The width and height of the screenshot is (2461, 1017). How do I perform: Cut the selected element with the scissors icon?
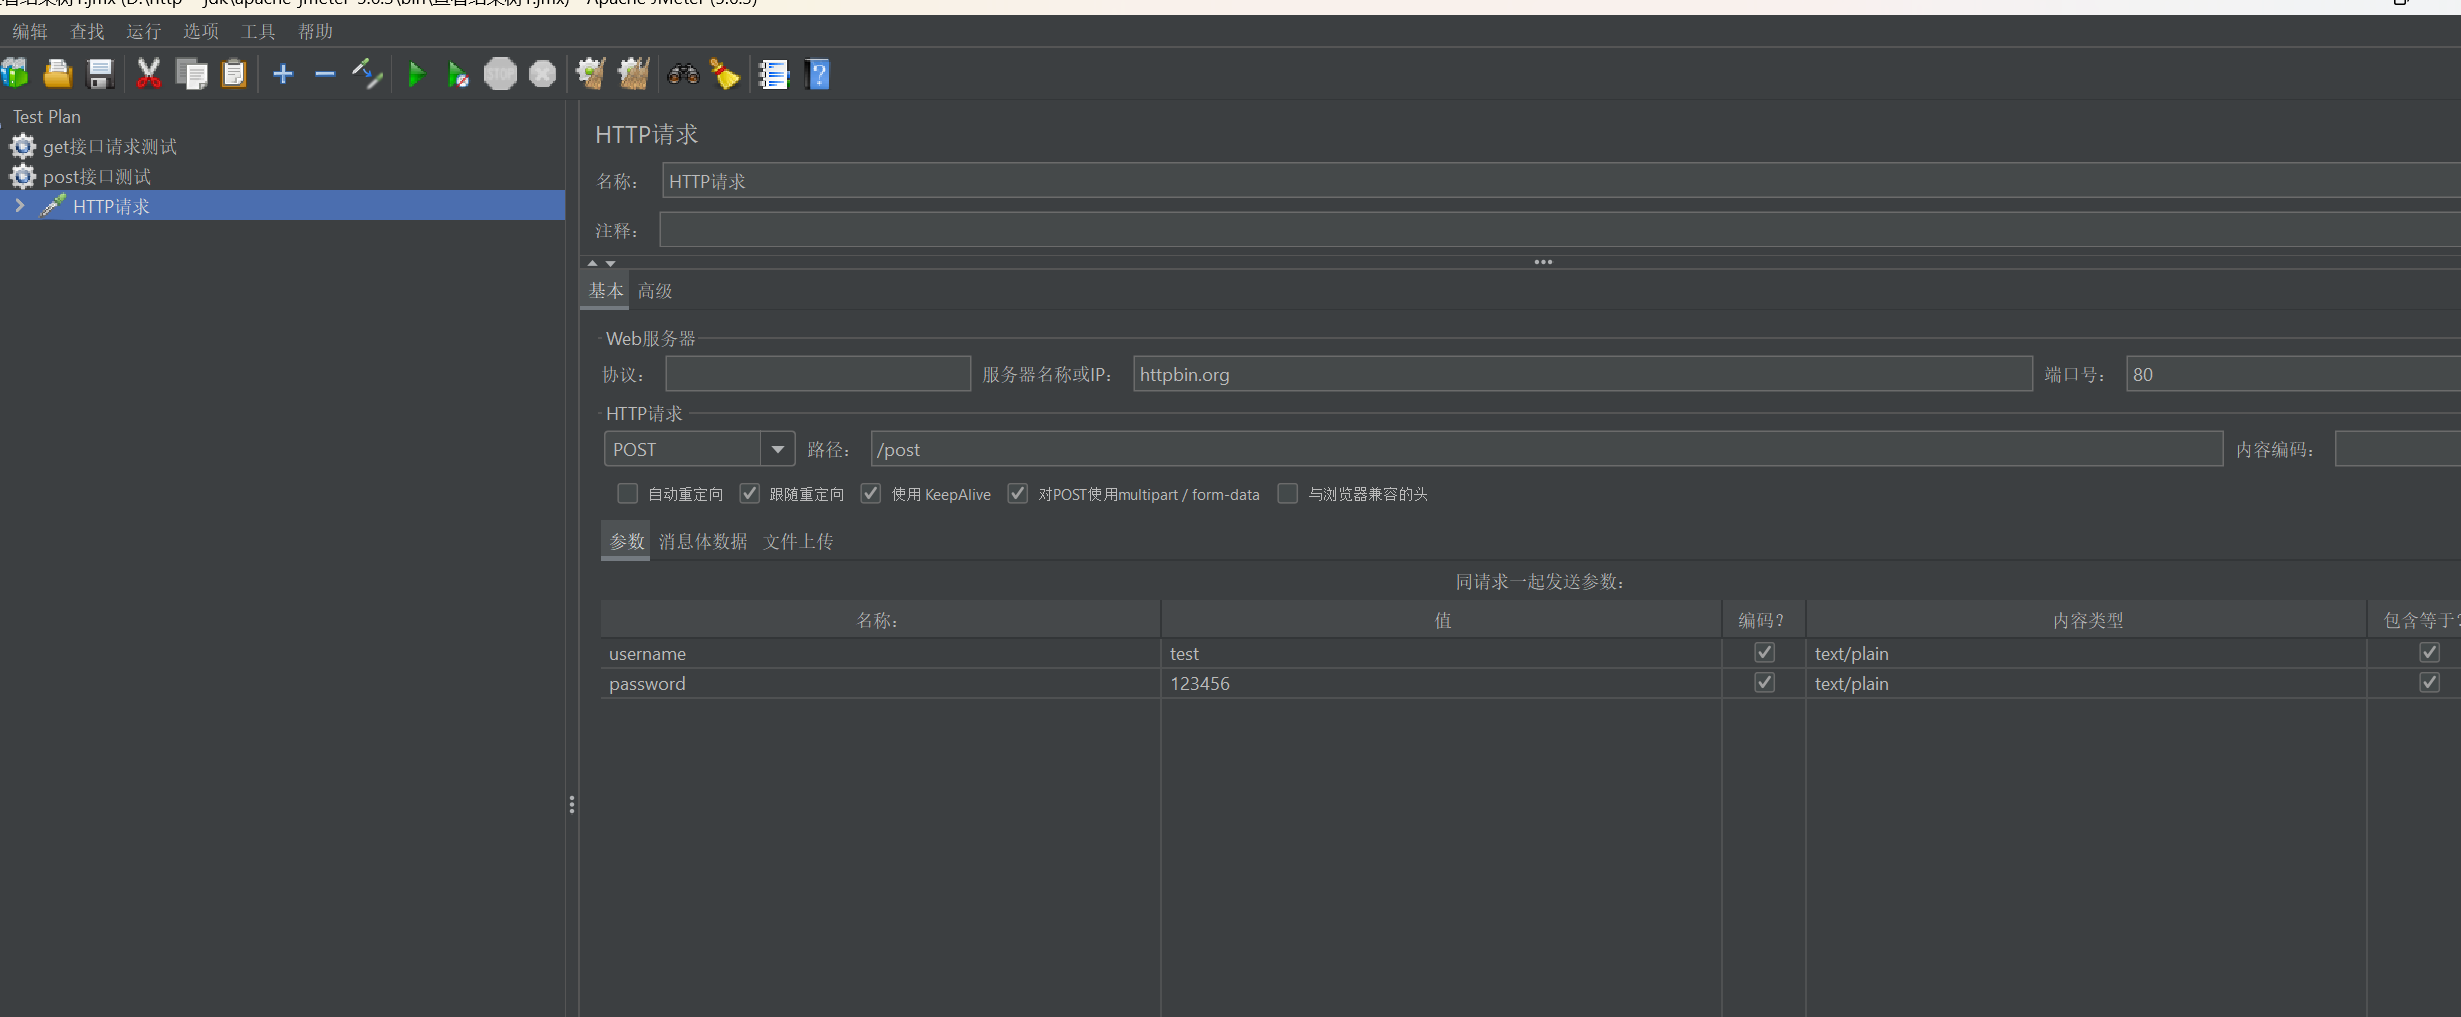pyautogui.click(x=148, y=74)
